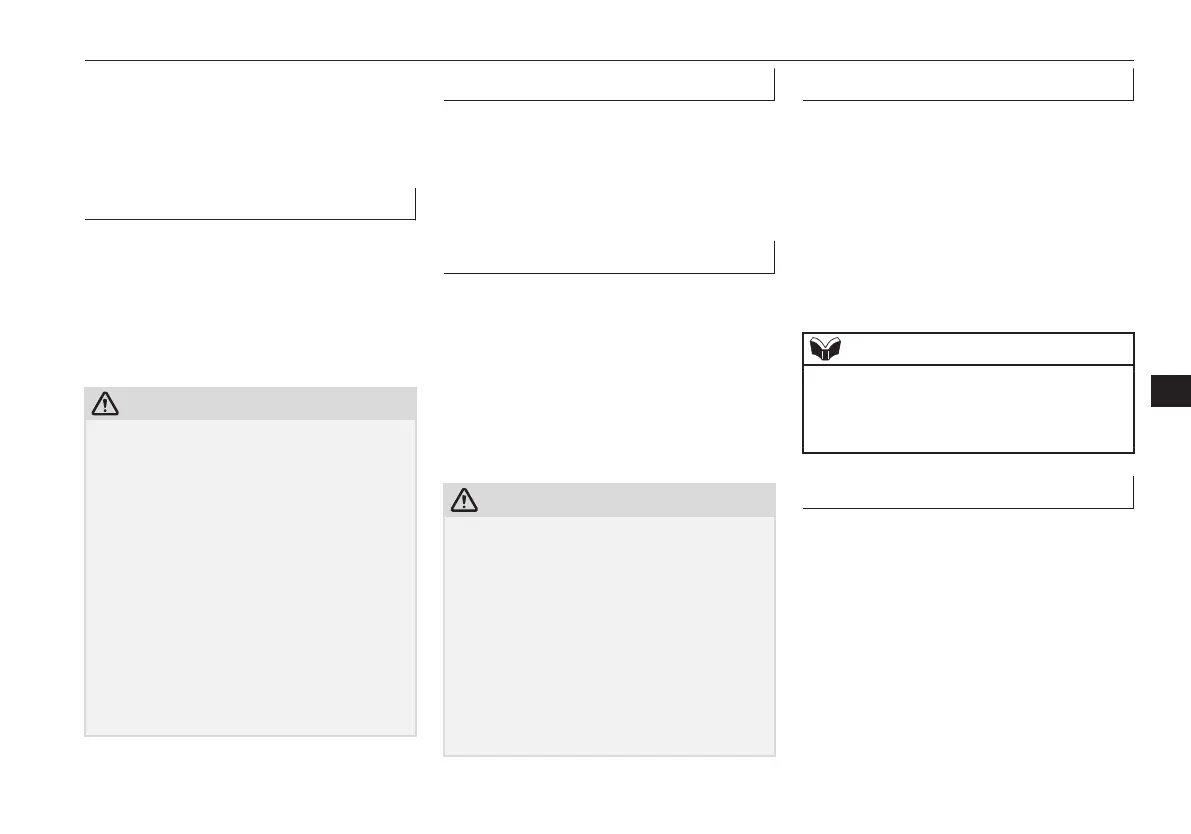
Task: Click the blank space between right top heading and note
Action: tap(968, 215)
